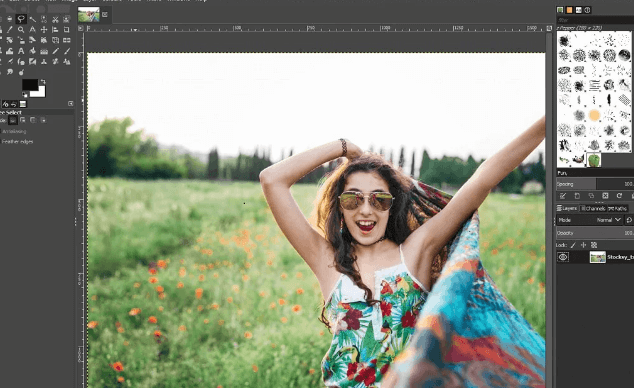
Task: Pick the horizontal lines brush thumbnail
Action: click(x=594, y=85)
